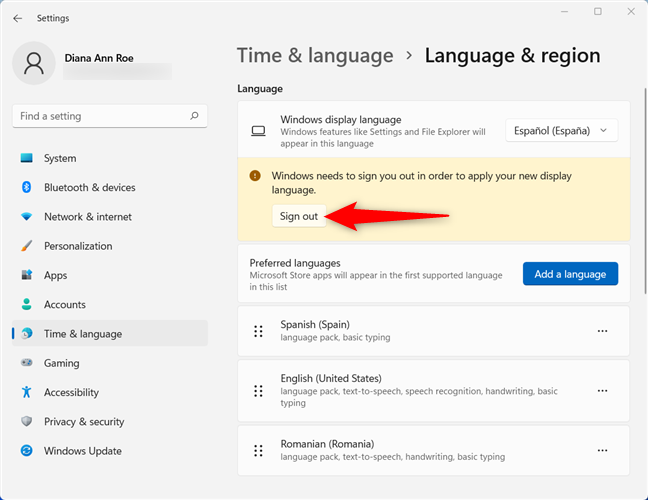Select the Bluetooth icon in the sidebar
The image size is (648, 500).
(26, 187)
